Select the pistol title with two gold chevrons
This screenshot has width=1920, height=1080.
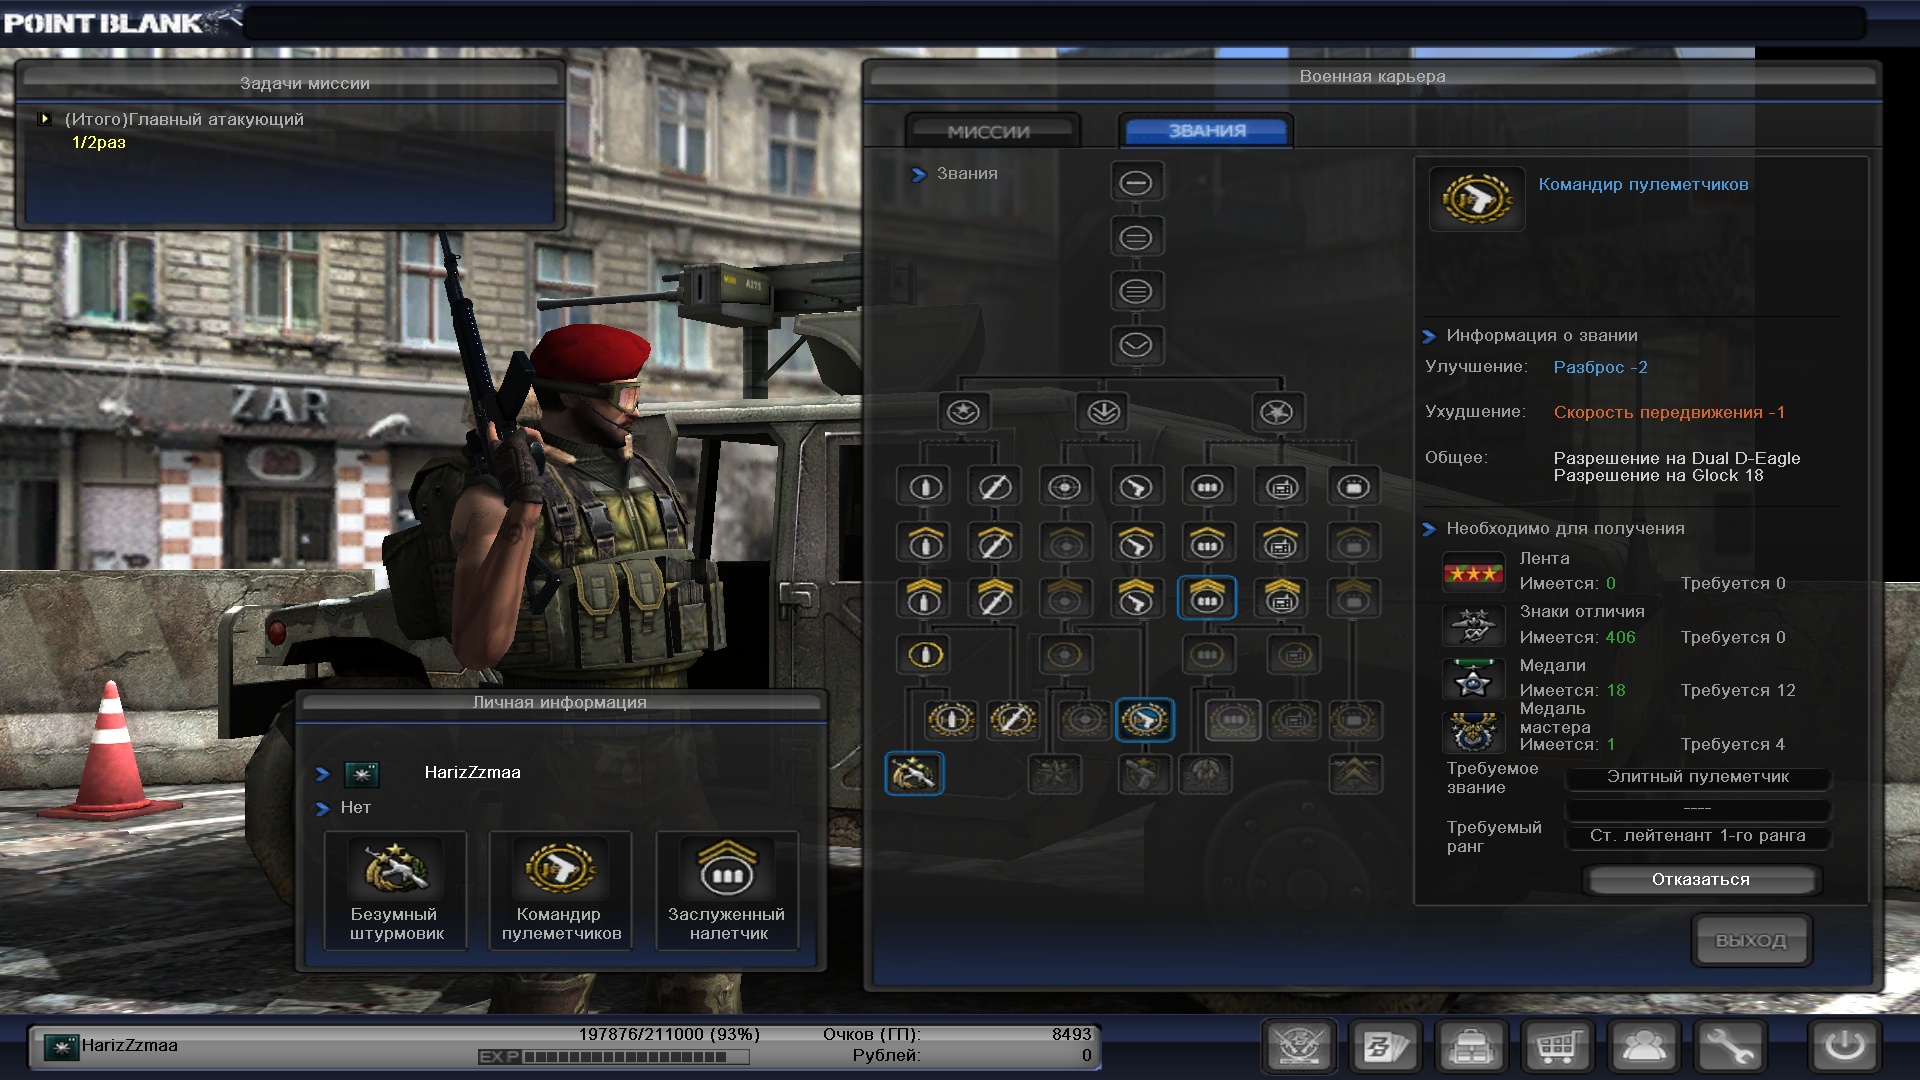pos(1136,598)
